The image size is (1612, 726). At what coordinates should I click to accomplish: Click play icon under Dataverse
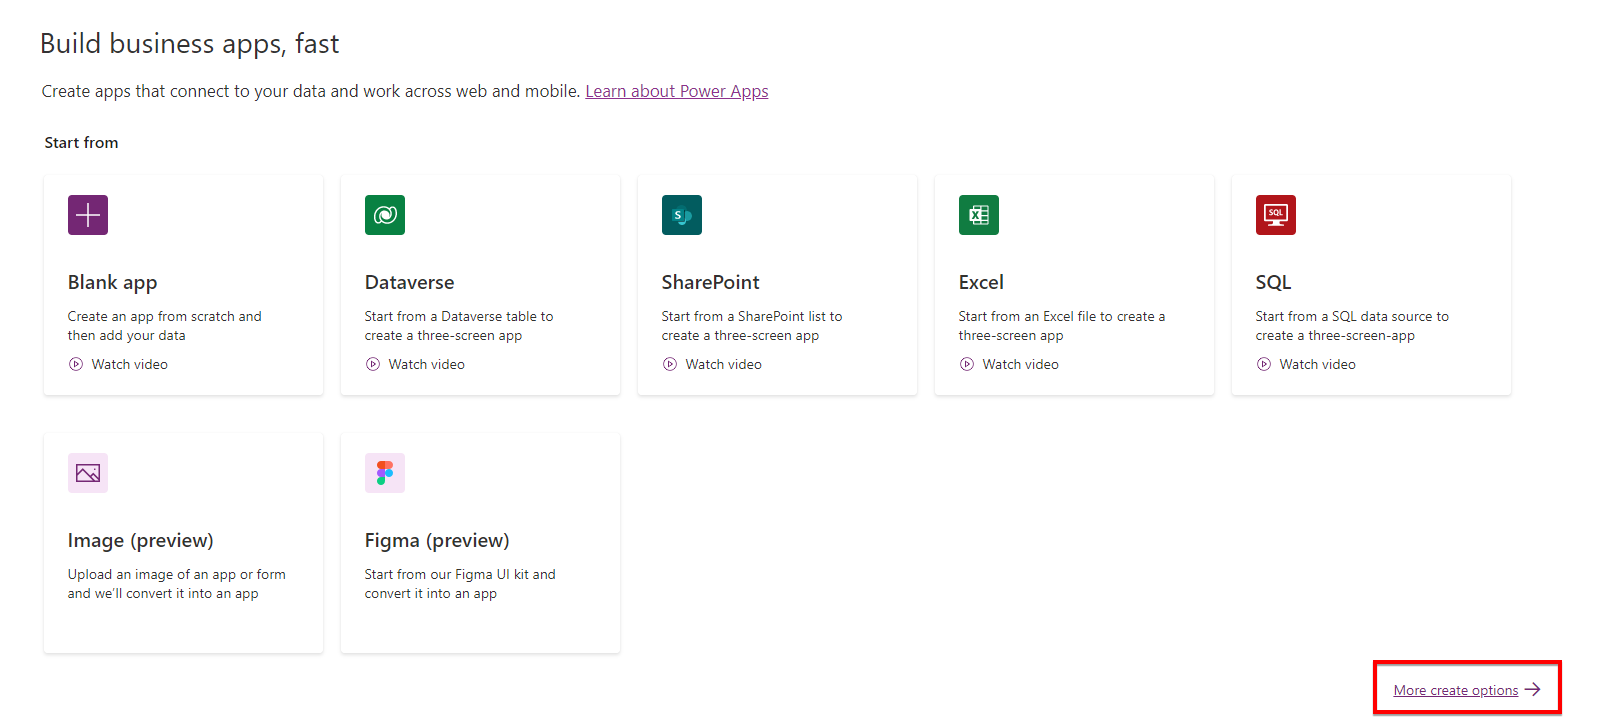pos(373,364)
